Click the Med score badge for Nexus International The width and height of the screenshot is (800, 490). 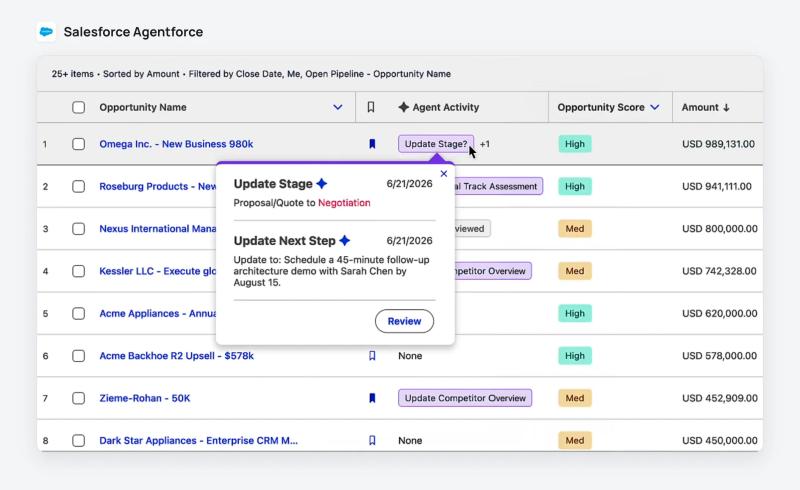575,229
